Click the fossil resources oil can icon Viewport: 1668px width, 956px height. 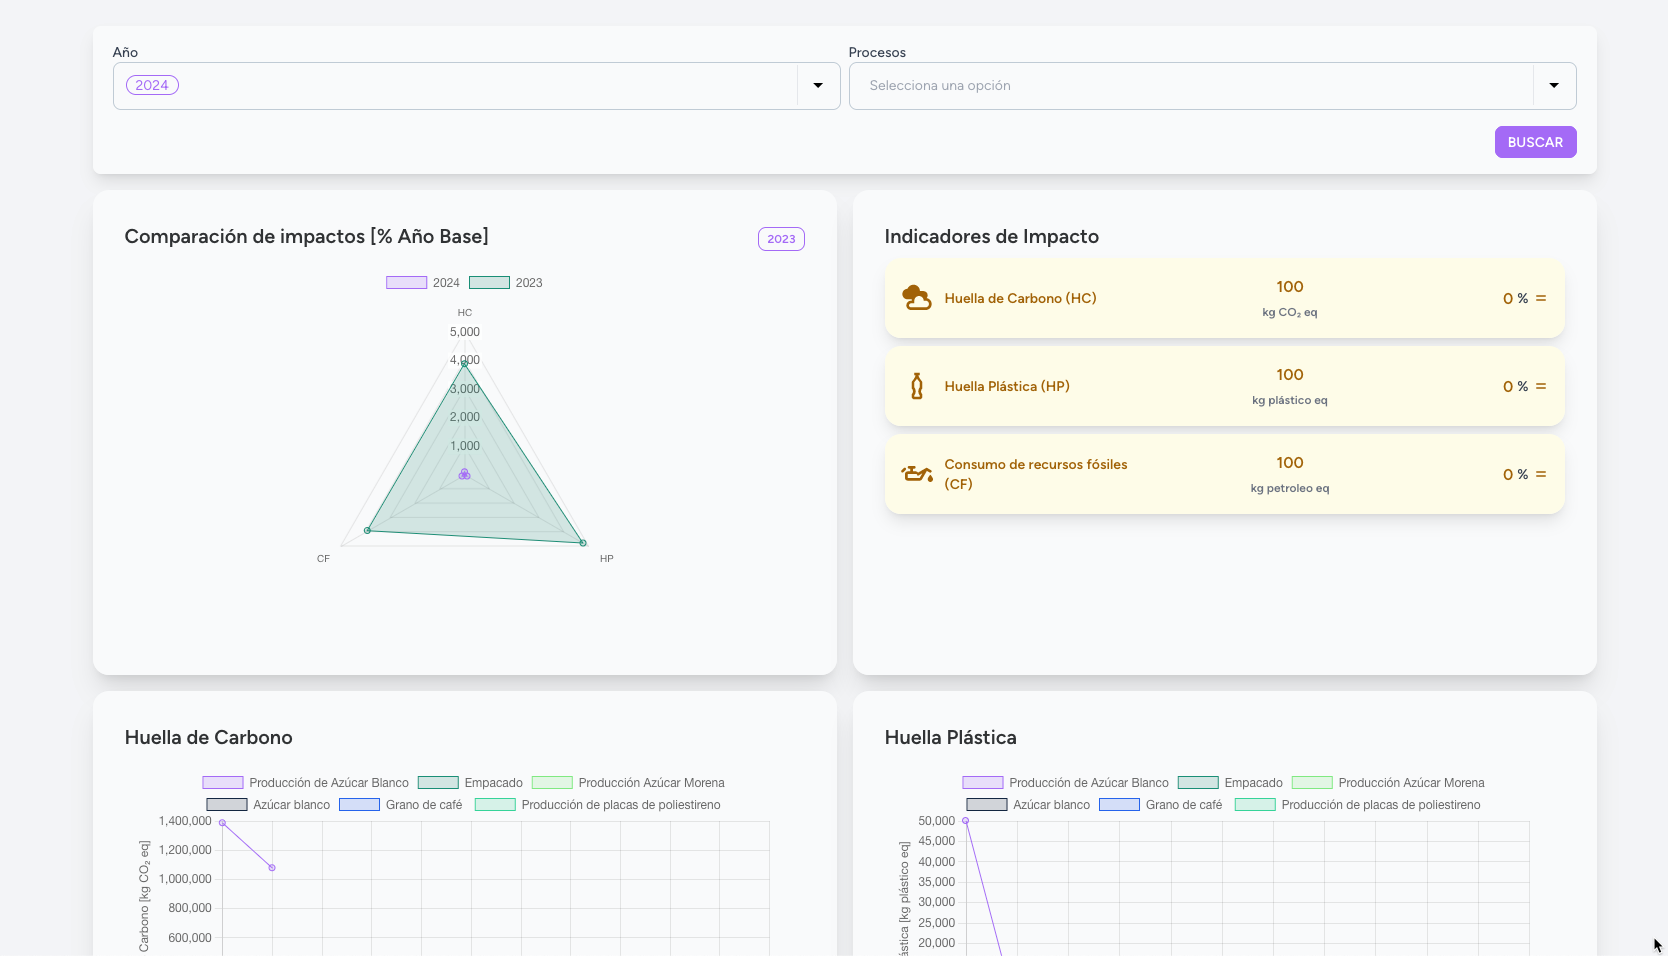pyautogui.click(x=917, y=474)
